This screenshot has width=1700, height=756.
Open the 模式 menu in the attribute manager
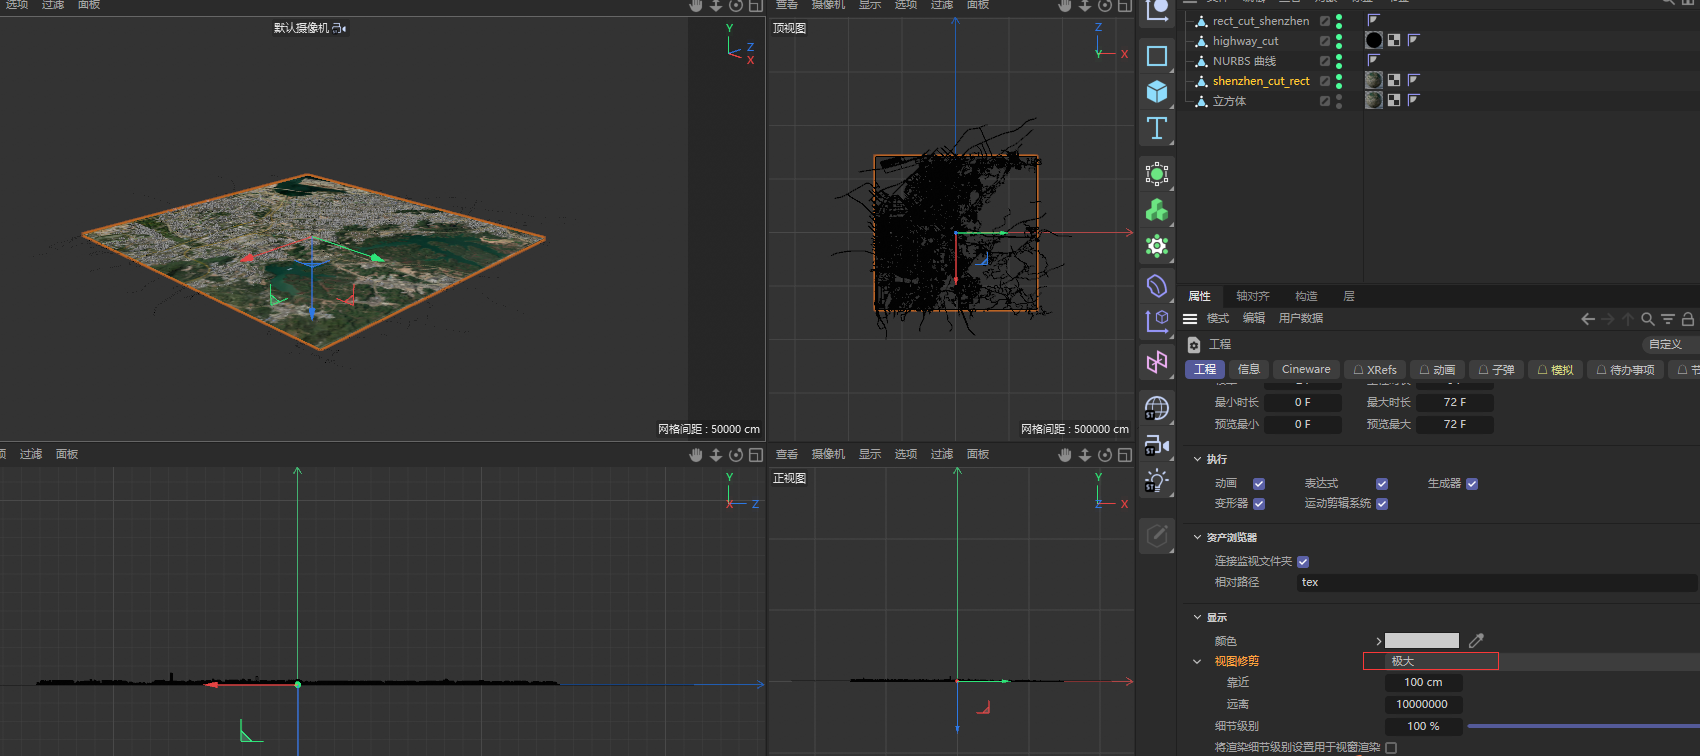1218,318
